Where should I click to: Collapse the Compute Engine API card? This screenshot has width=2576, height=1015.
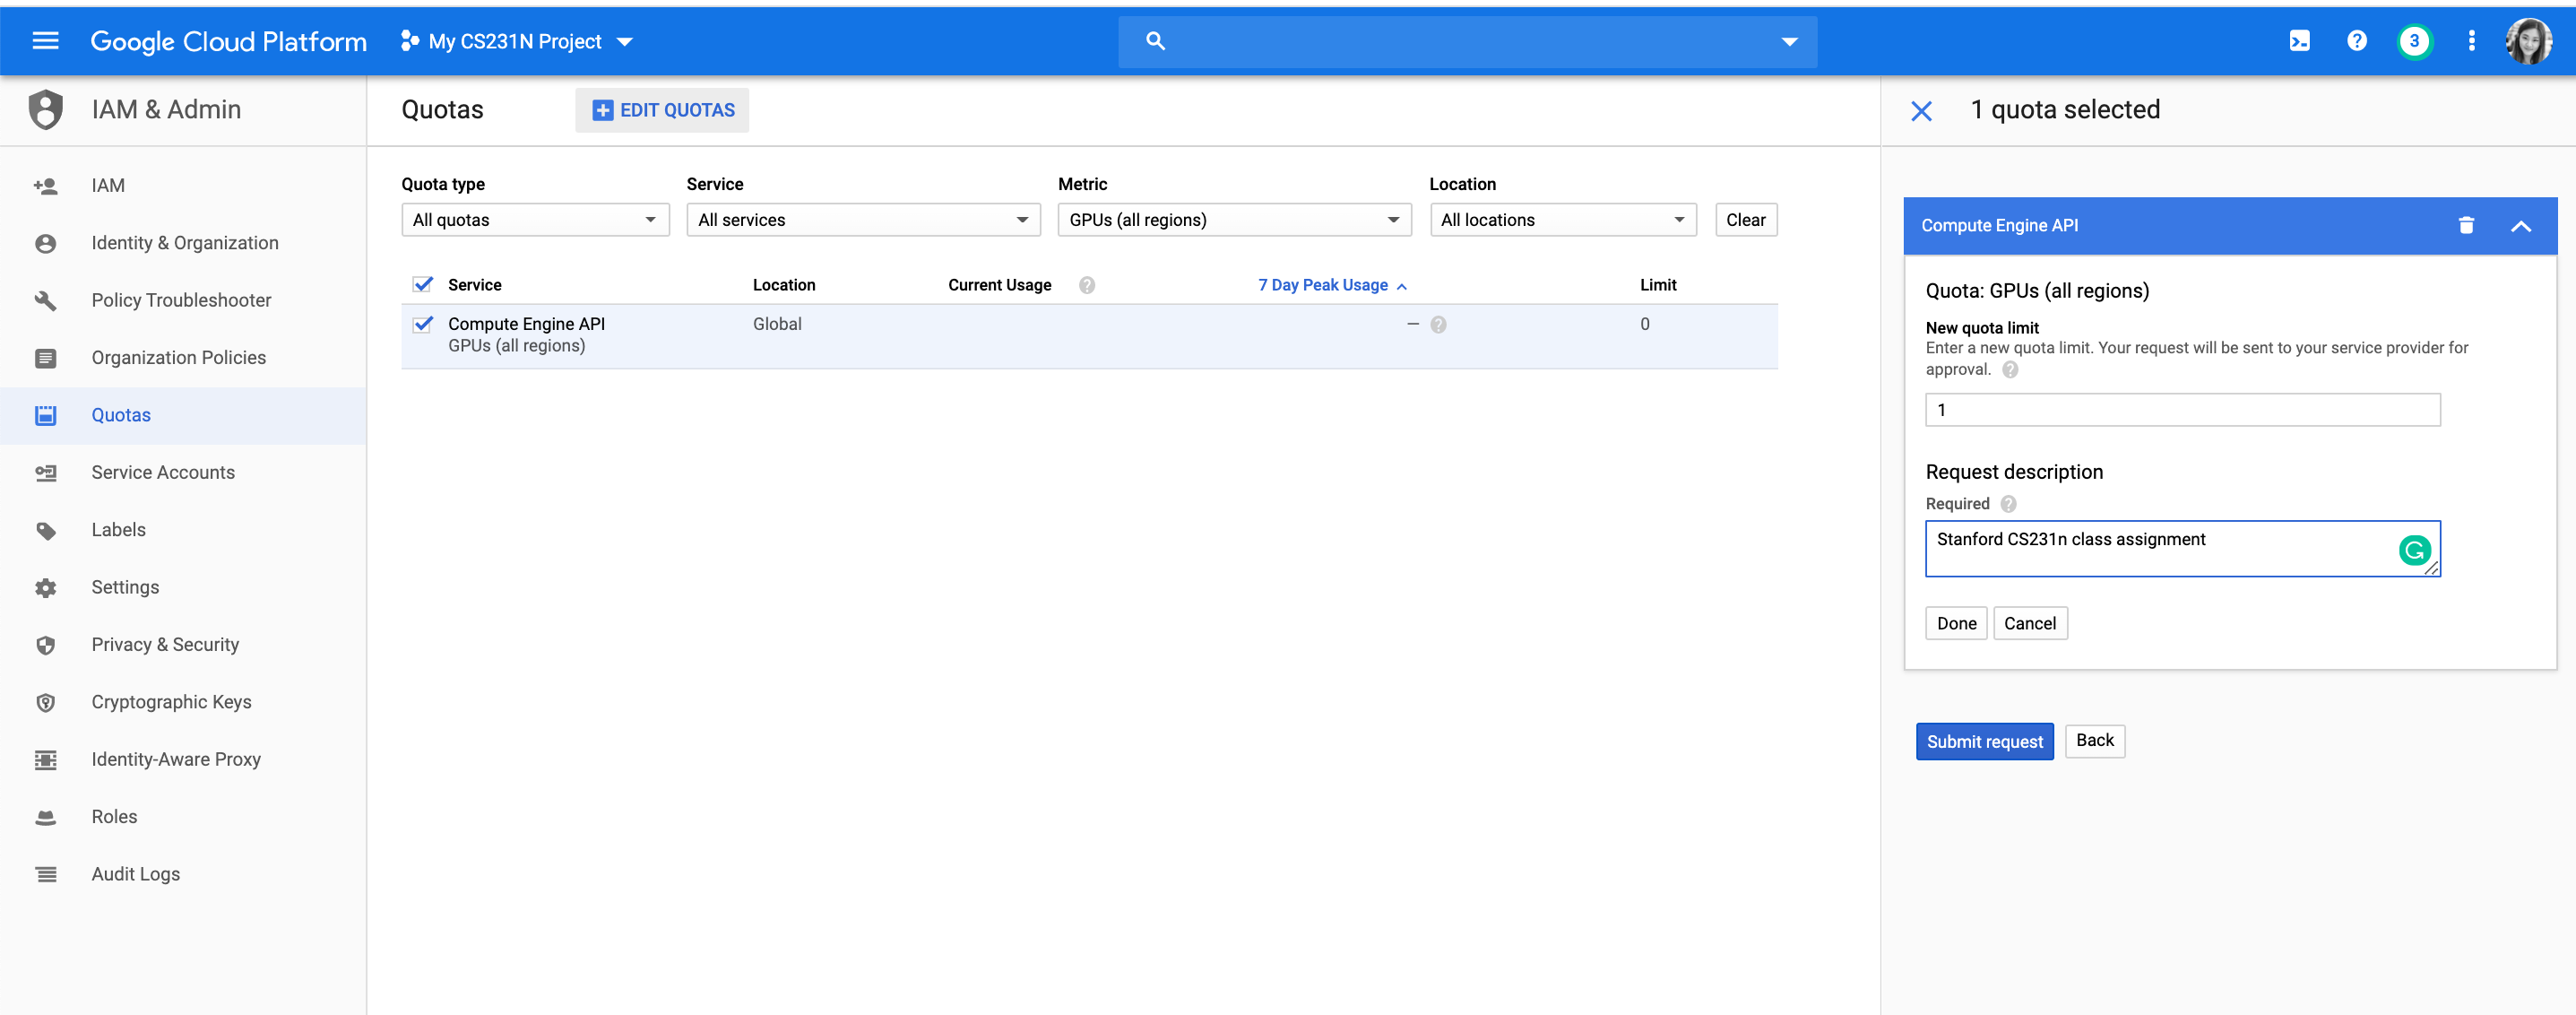(2520, 226)
